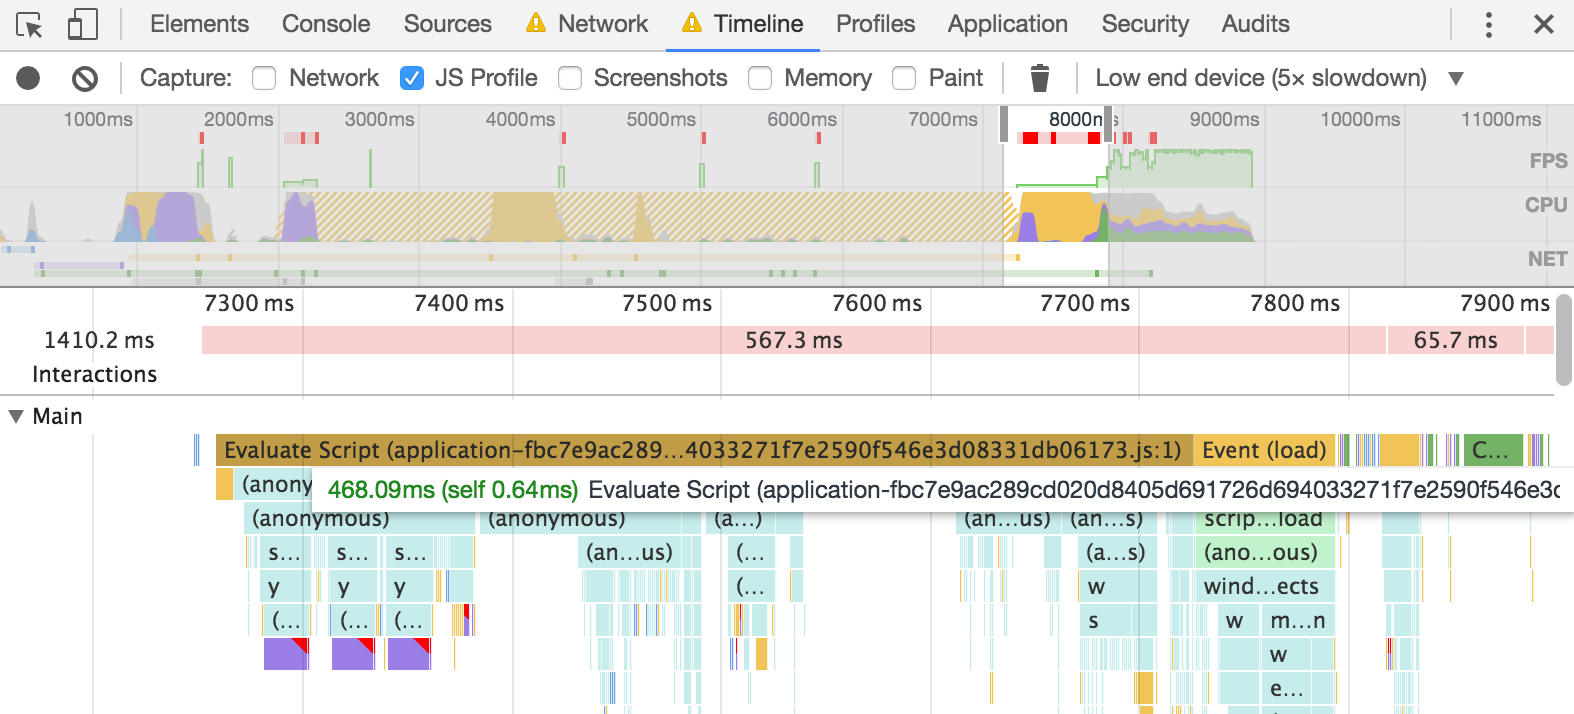Collapse the Main thread section

tap(16, 416)
